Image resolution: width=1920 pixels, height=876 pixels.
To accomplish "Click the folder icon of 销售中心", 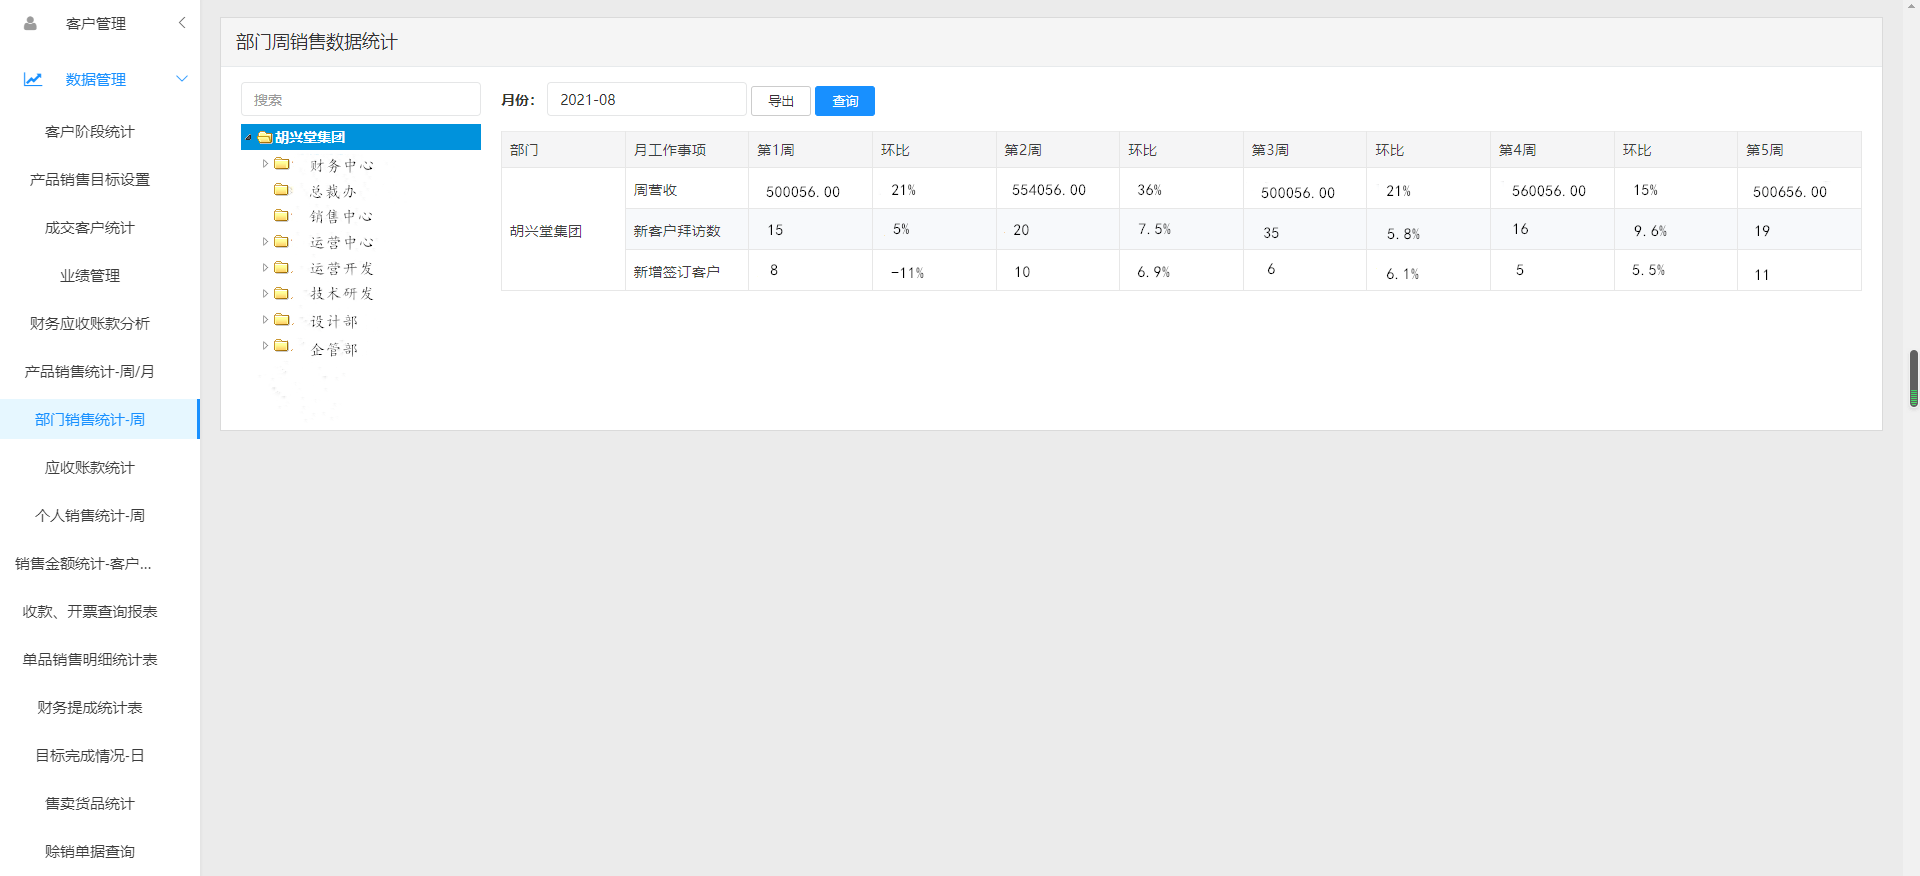I will pyautogui.click(x=282, y=215).
